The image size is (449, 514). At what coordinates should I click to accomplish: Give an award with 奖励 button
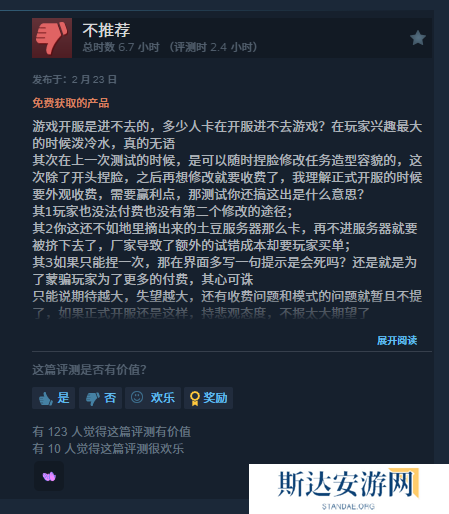click(x=208, y=398)
